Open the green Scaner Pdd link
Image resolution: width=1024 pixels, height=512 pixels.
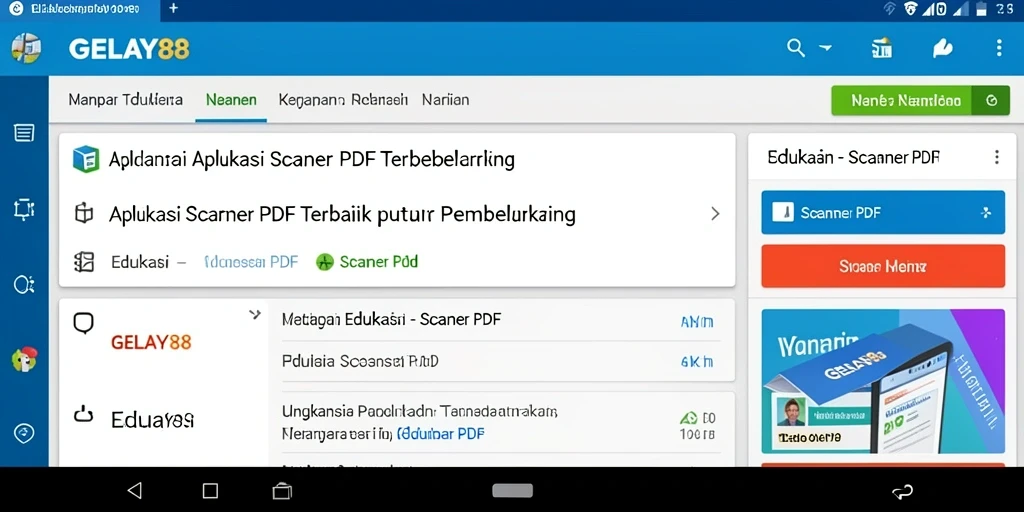click(379, 262)
